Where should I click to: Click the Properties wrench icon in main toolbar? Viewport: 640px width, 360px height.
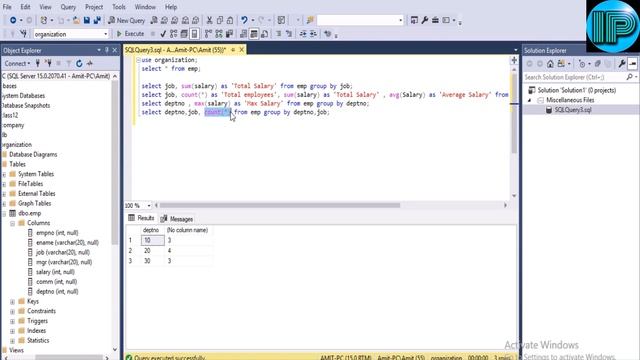(x=425, y=20)
